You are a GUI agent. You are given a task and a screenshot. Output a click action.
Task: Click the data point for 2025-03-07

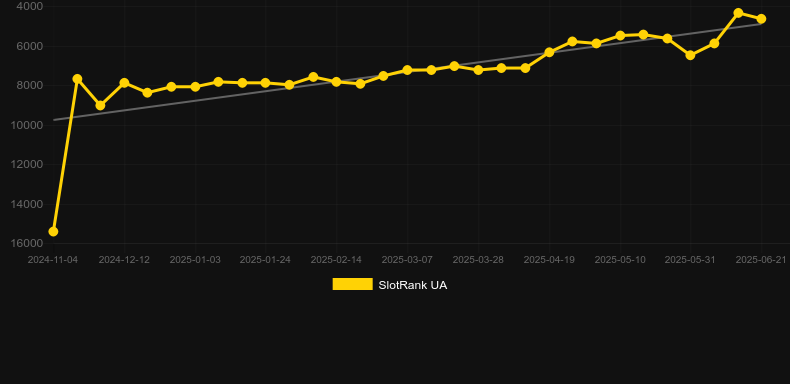point(407,70)
